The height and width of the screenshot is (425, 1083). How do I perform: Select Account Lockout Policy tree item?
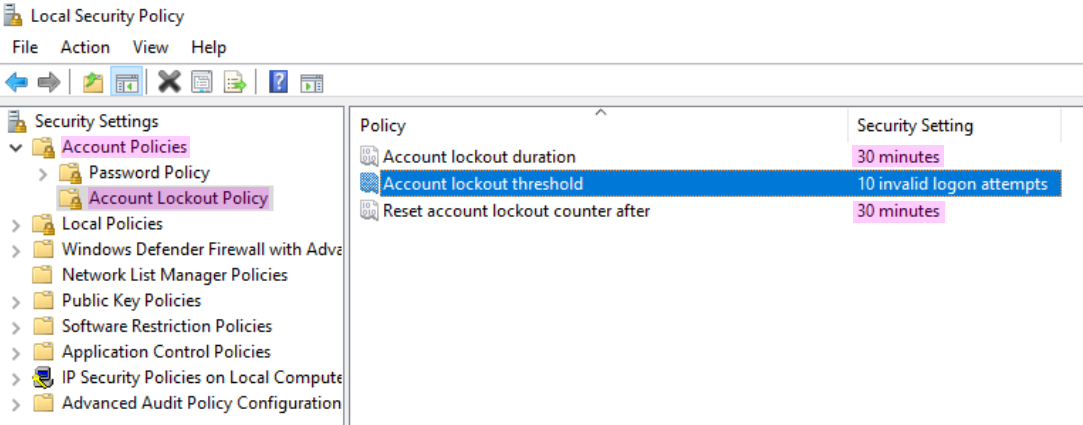pyautogui.click(x=178, y=198)
